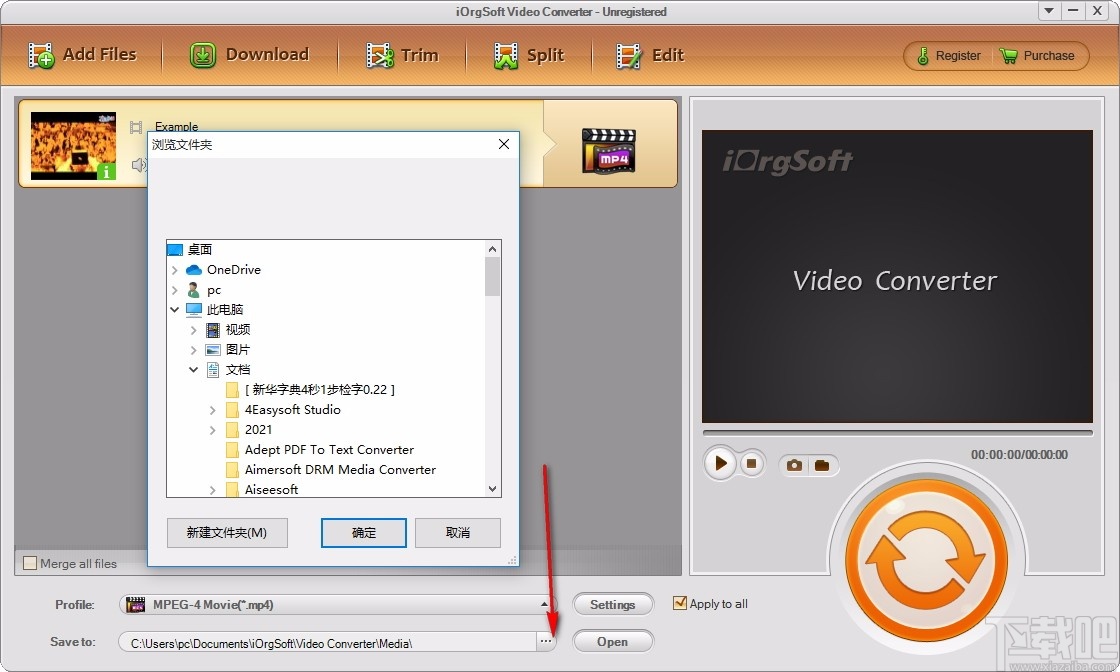
Task: Uncheck Apply to all
Action: tap(681, 603)
